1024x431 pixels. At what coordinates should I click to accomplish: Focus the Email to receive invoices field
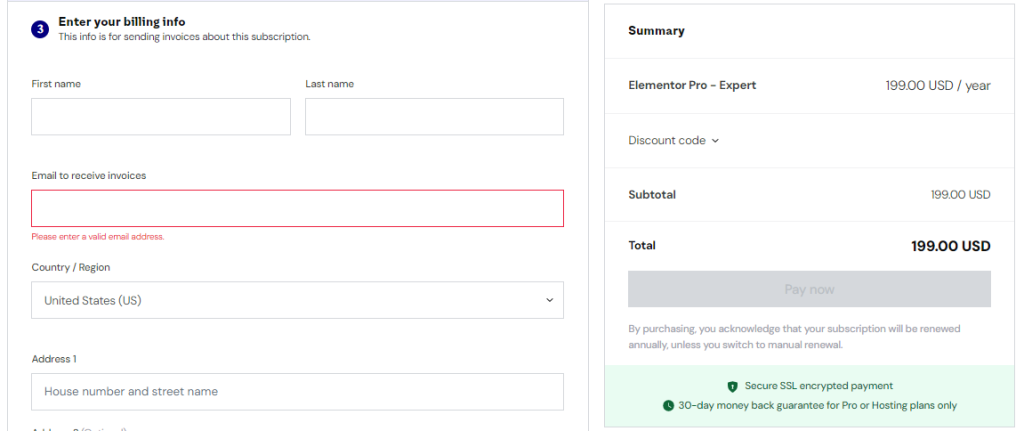coord(297,208)
